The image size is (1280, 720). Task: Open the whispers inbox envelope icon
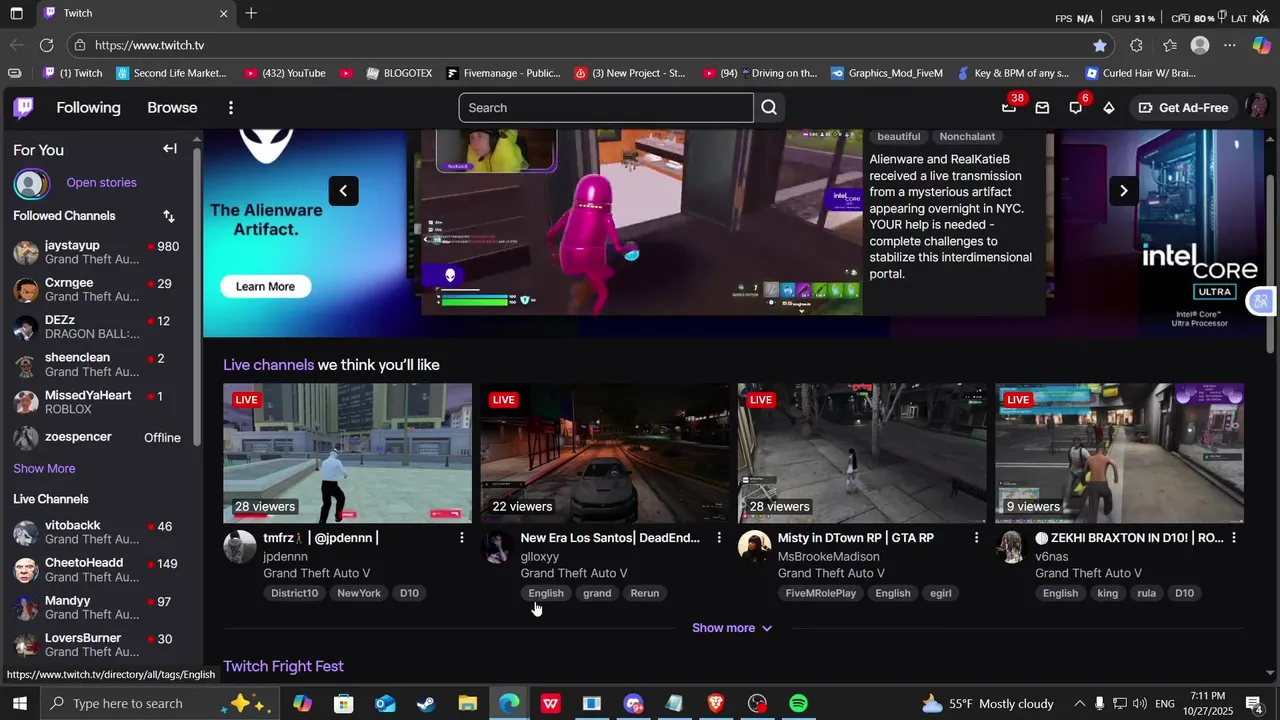[1042, 107]
